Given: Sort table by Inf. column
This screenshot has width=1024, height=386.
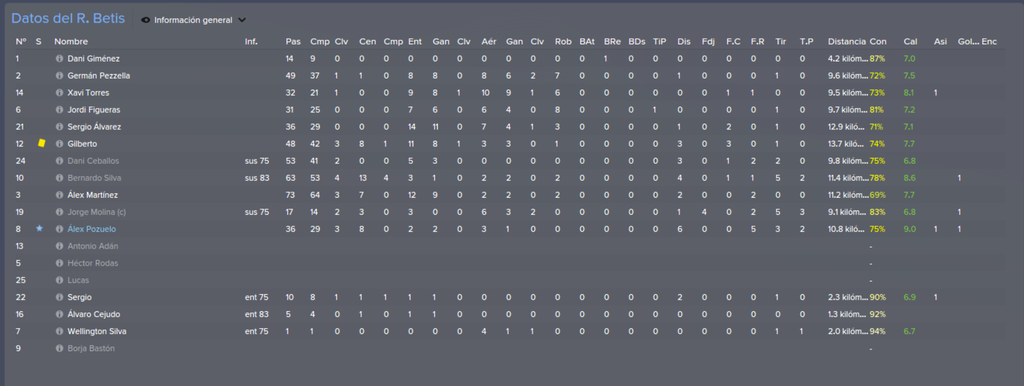Looking at the screenshot, I should click(x=251, y=42).
